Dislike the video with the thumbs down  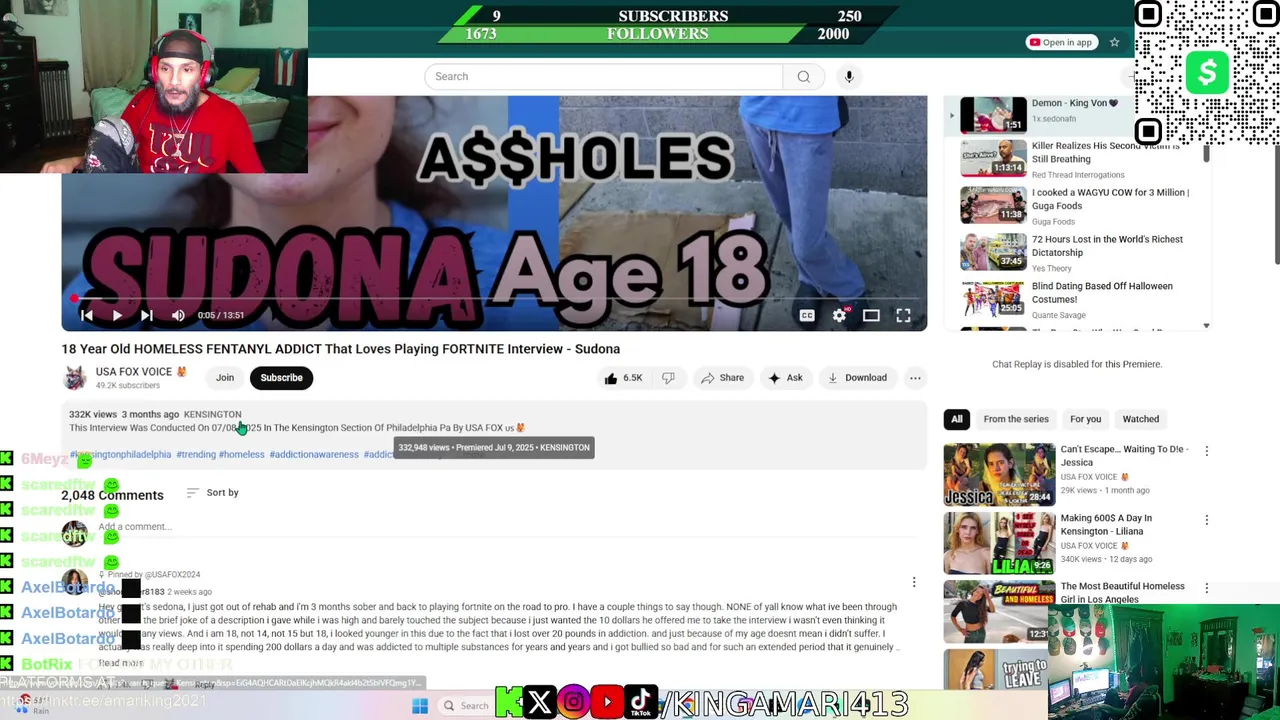[x=668, y=378]
